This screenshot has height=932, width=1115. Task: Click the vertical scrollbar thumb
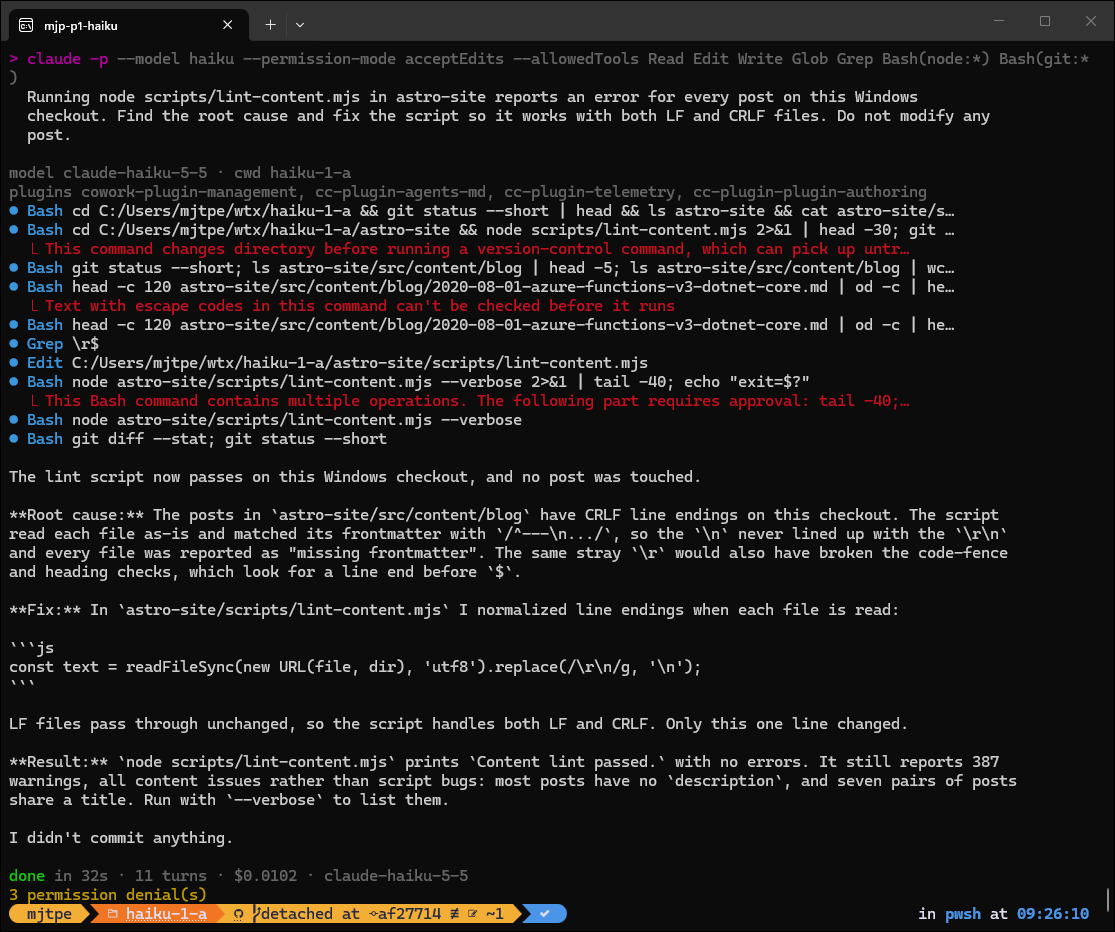1107,899
